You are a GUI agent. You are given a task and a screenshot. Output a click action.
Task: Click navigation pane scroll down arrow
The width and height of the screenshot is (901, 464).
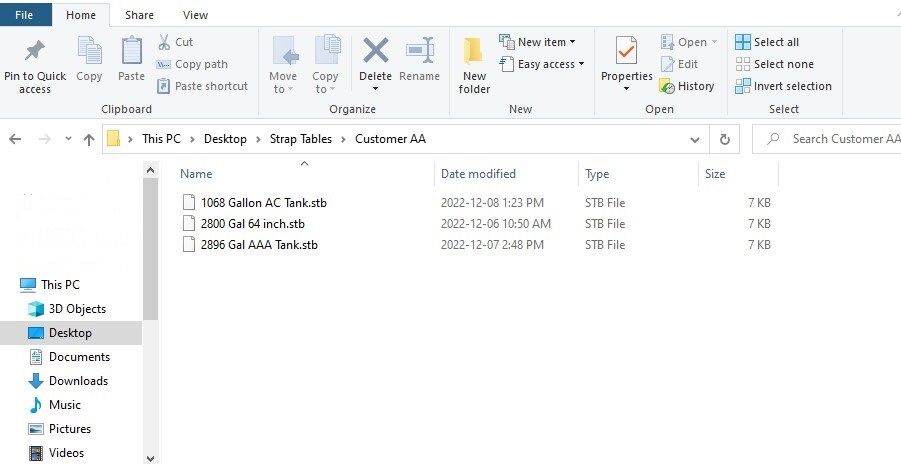click(x=150, y=458)
